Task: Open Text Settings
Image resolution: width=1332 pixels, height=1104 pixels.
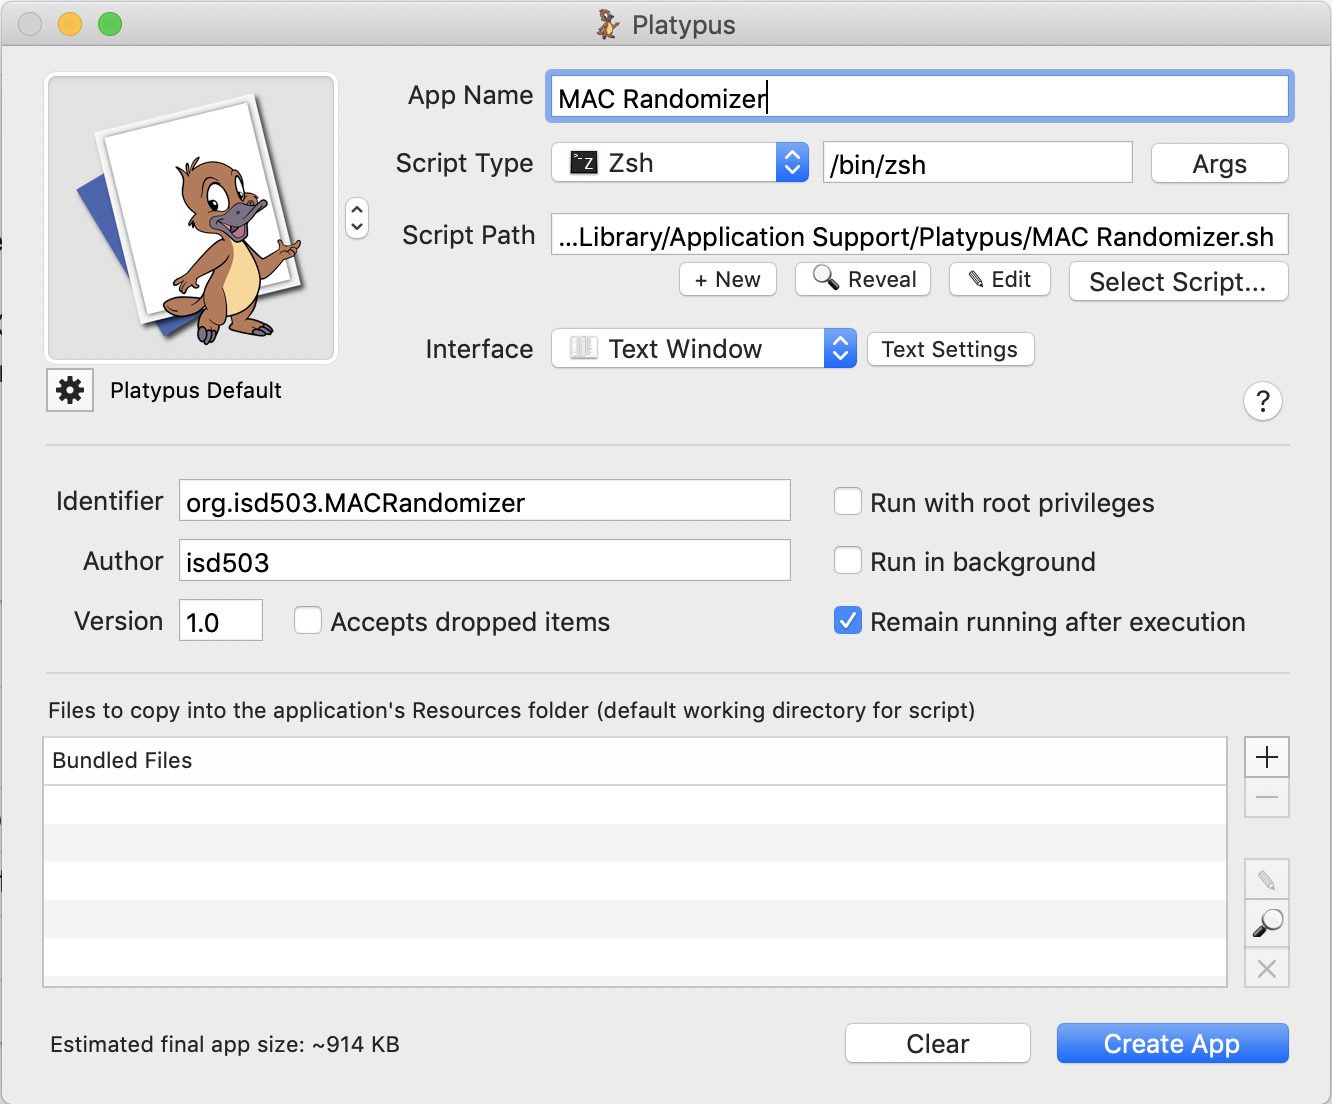Action: click(950, 349)
